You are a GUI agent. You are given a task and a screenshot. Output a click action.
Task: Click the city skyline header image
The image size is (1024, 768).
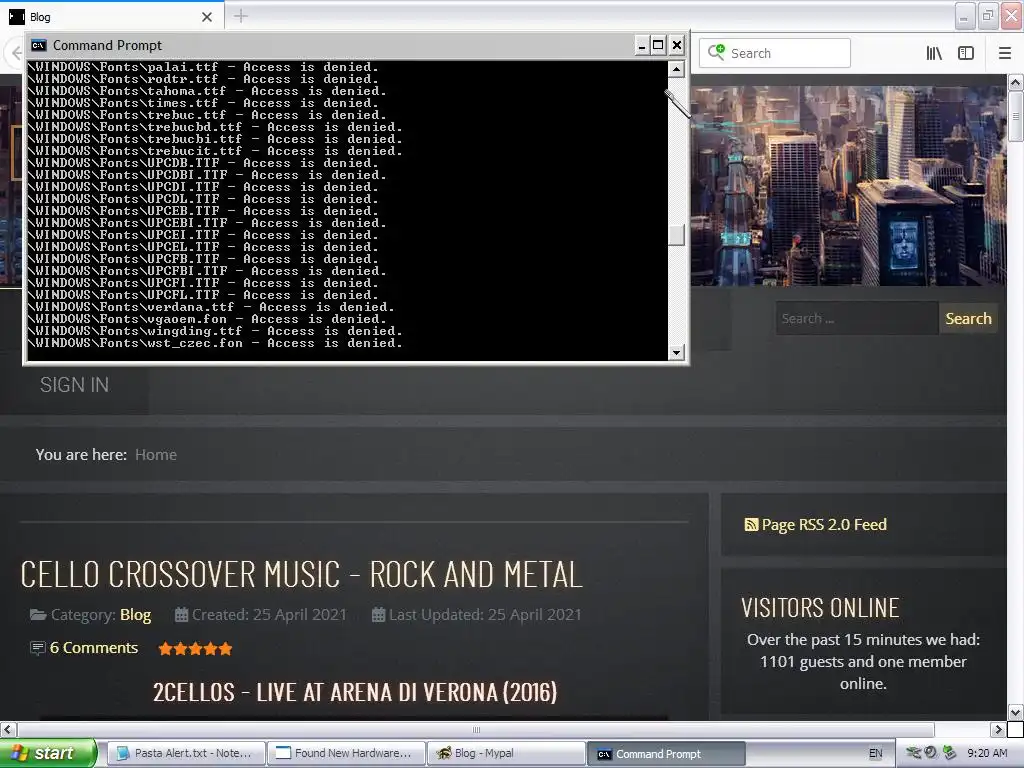[848, 186]
